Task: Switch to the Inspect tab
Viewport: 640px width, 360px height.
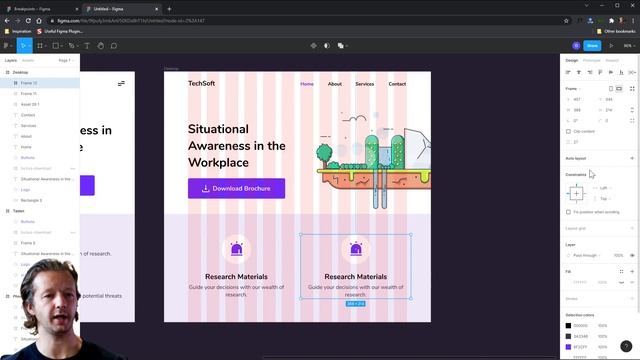Action: click(612, 60)
